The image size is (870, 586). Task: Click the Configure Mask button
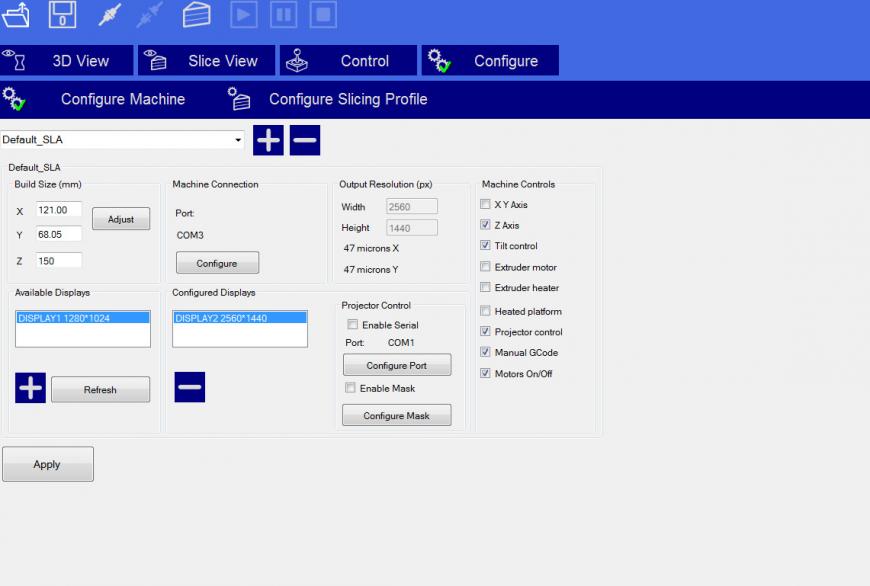pos(396,416)
